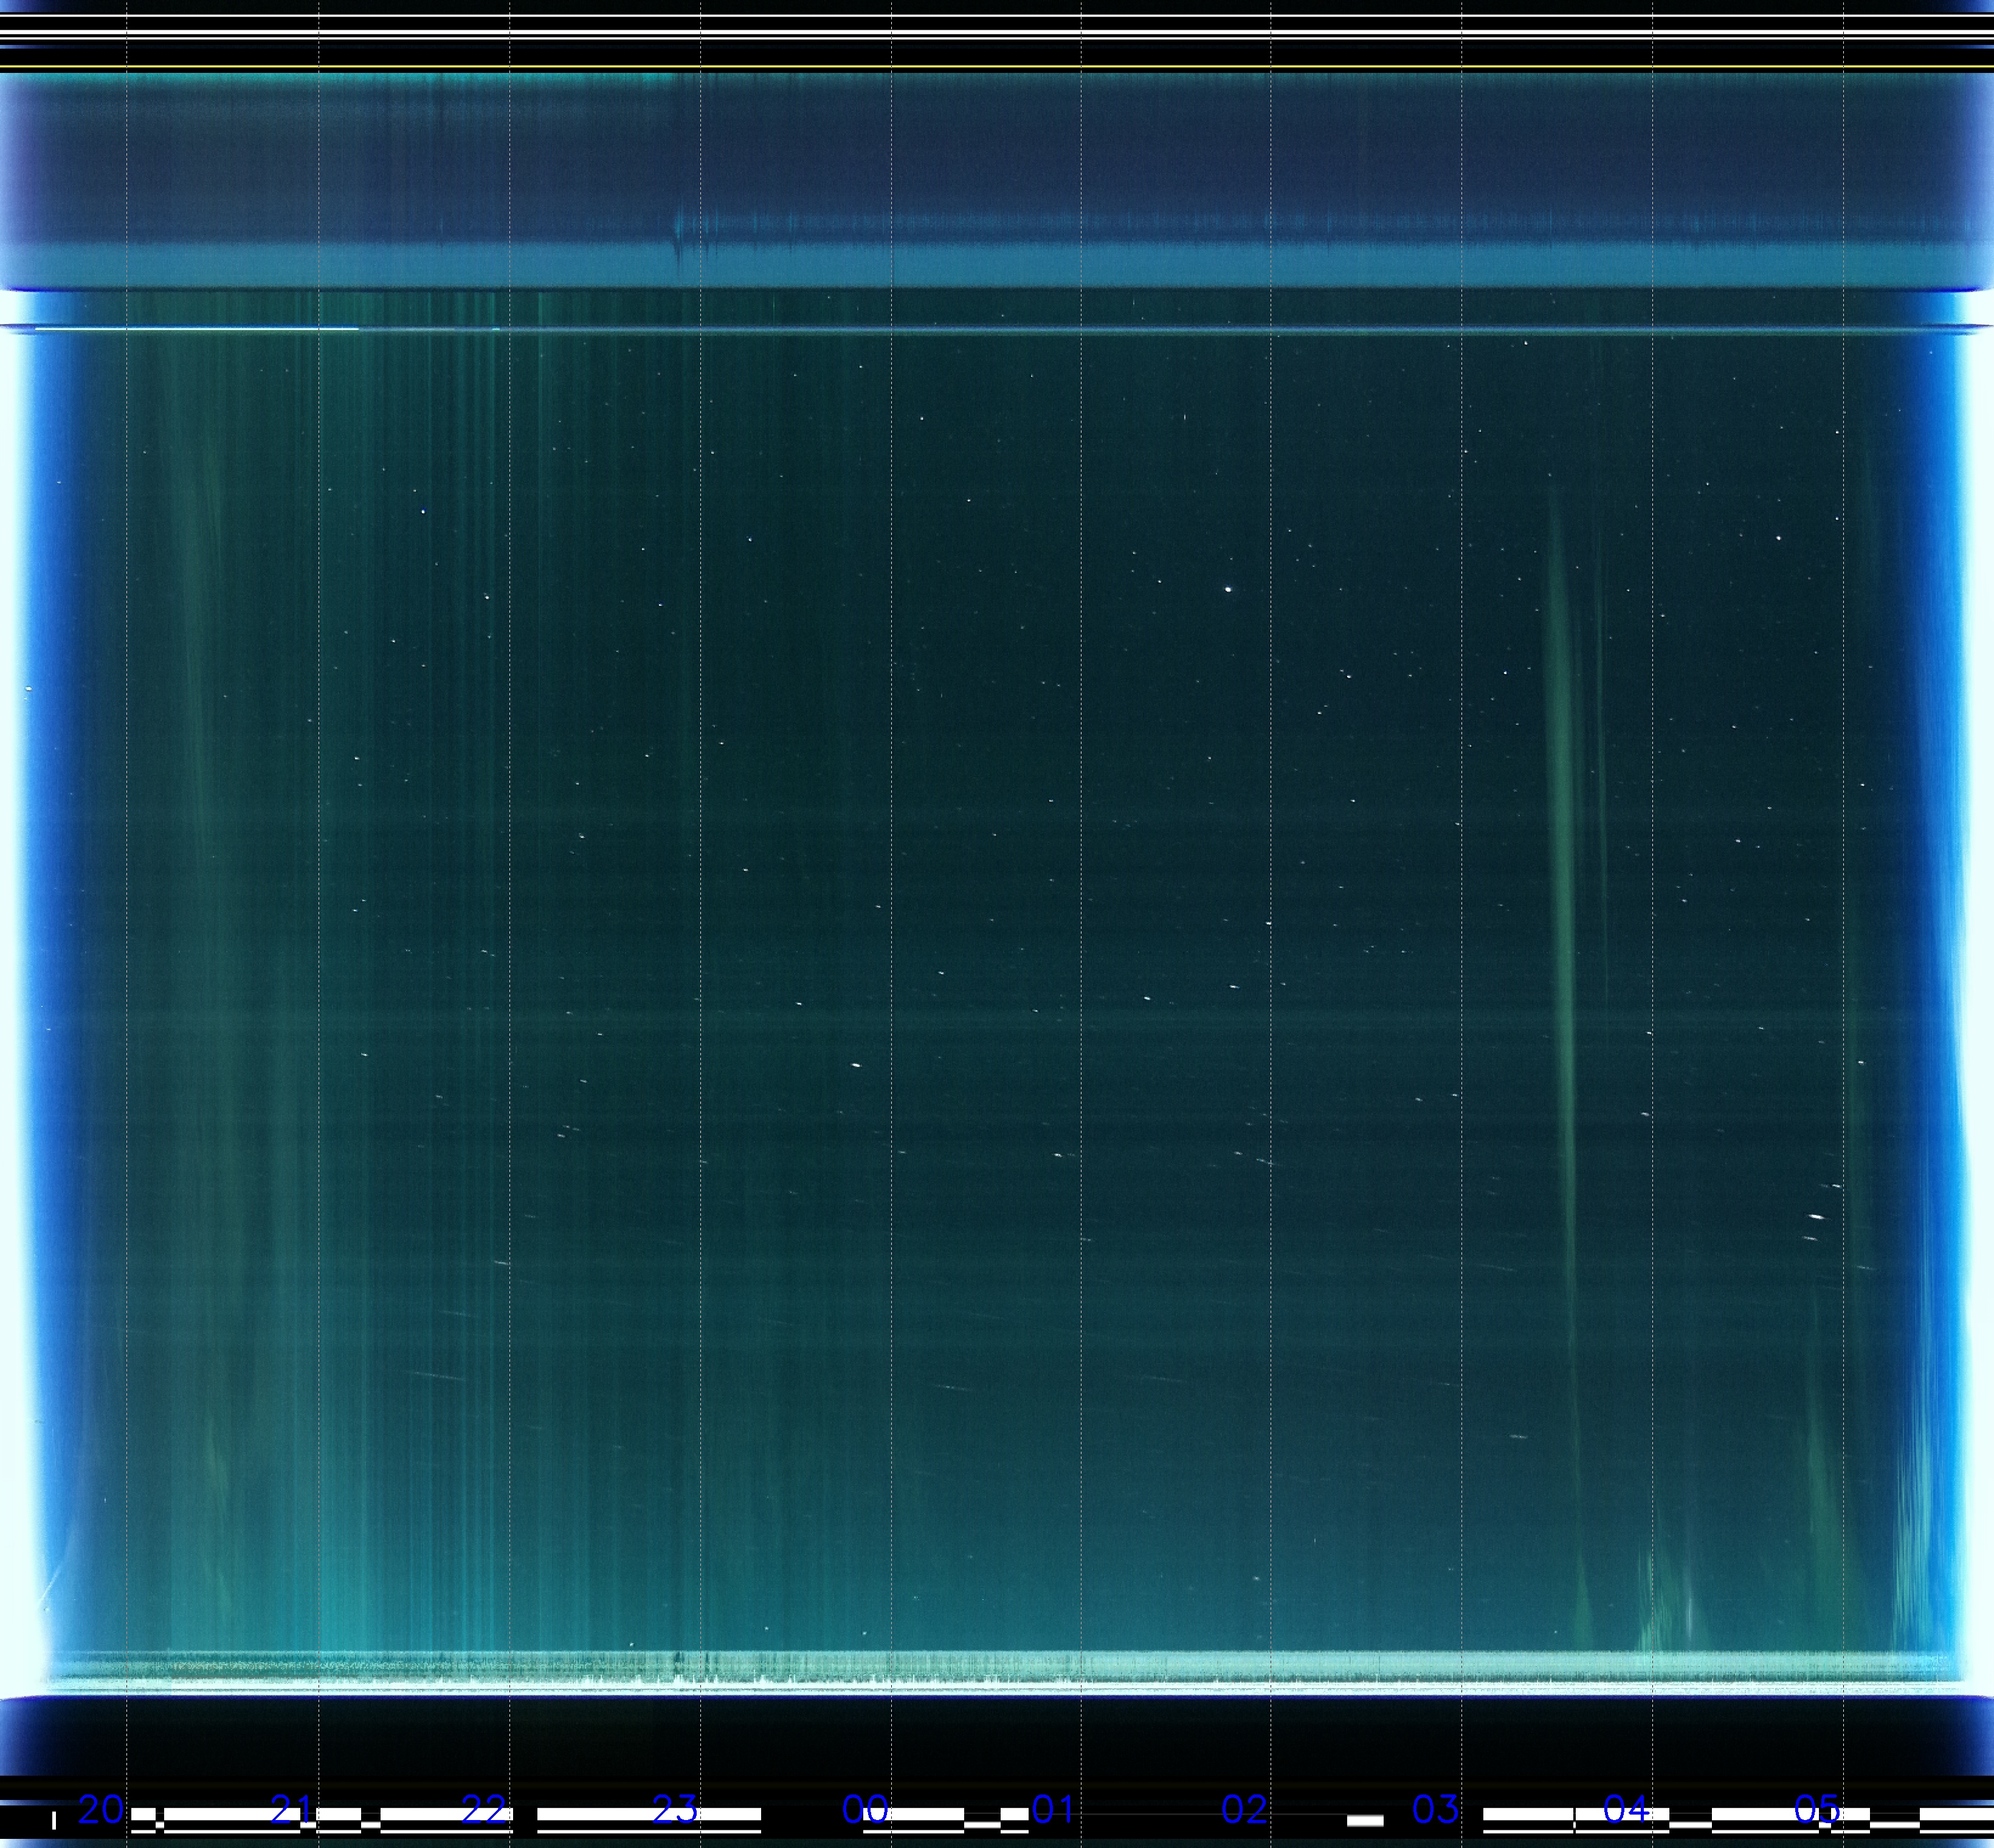The width and height of the screenshot is (1994, 1848).
Task: Click the 03 hour label
Action: [1435, 1809]
